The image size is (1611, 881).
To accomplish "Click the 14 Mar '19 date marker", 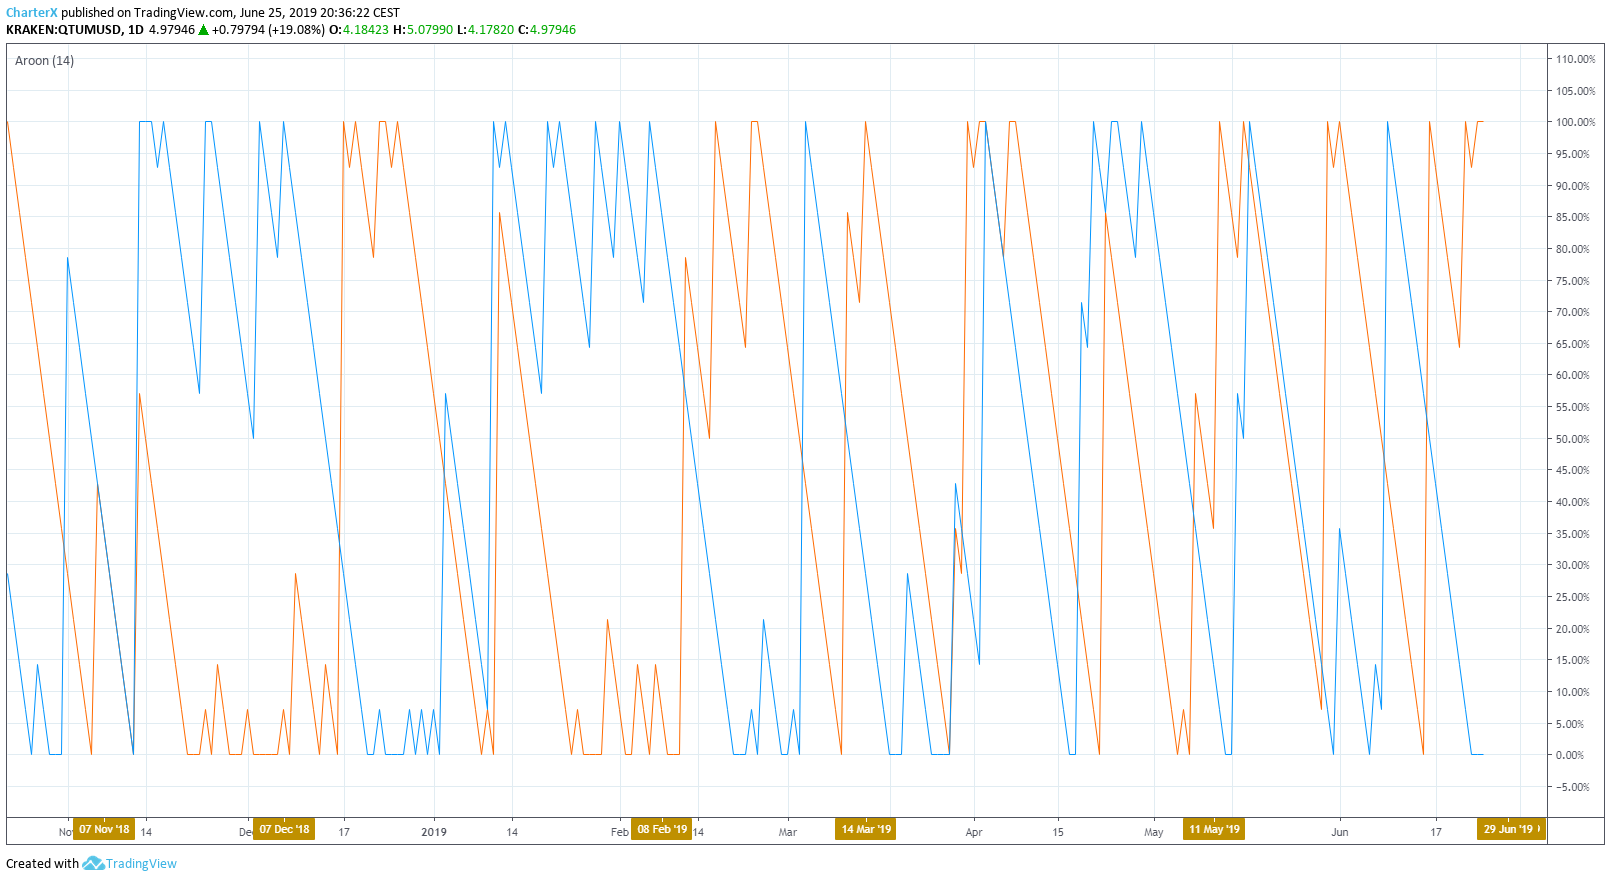I will pos(866,829).
